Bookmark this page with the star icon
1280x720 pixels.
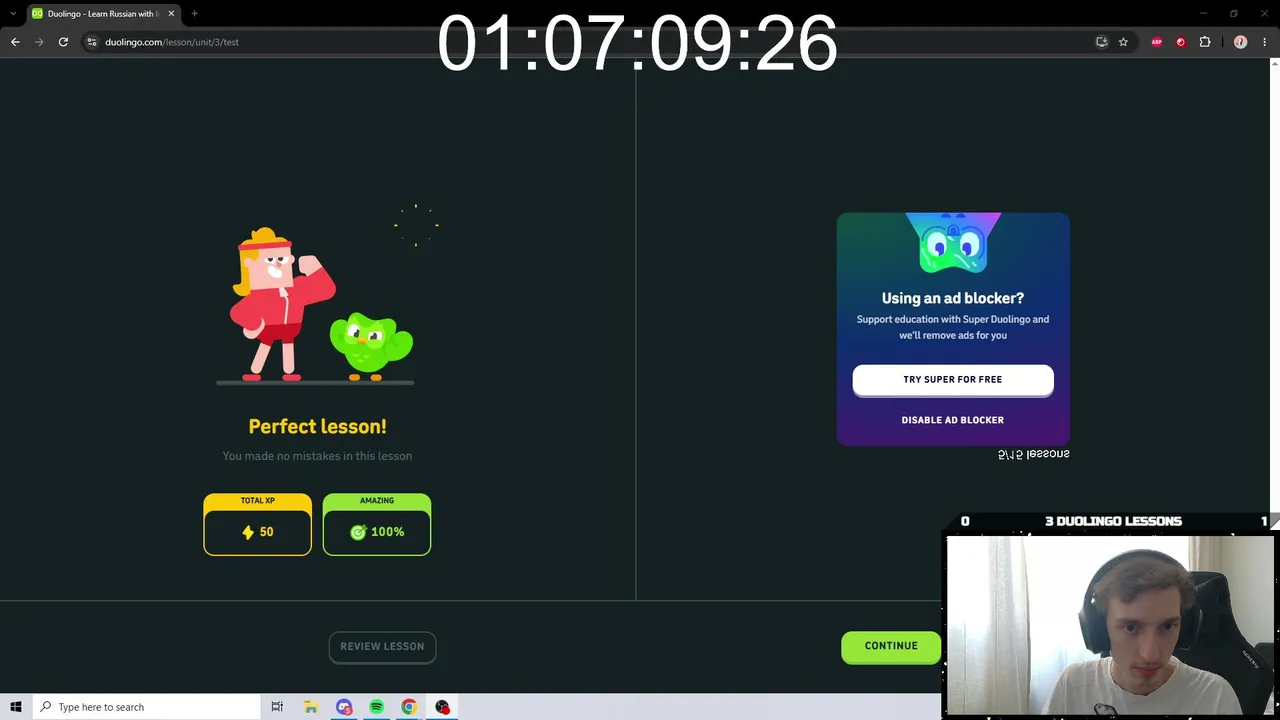1123,42
